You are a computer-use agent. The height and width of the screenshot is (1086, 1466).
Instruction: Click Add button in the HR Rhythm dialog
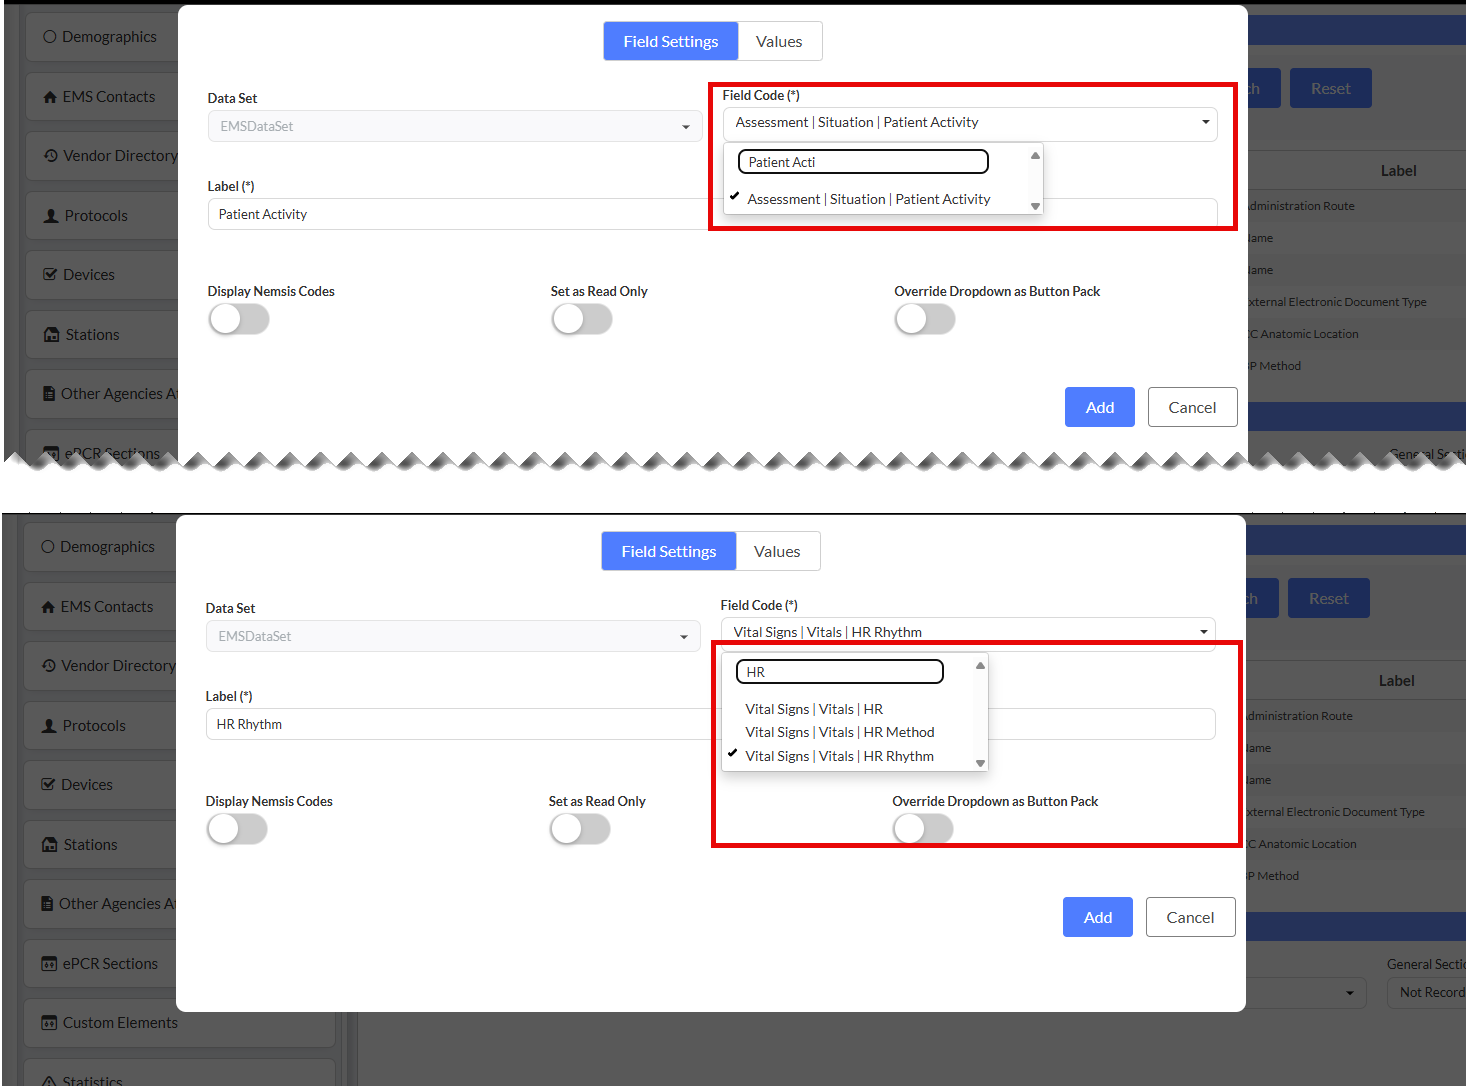[x=1098, y=917]
